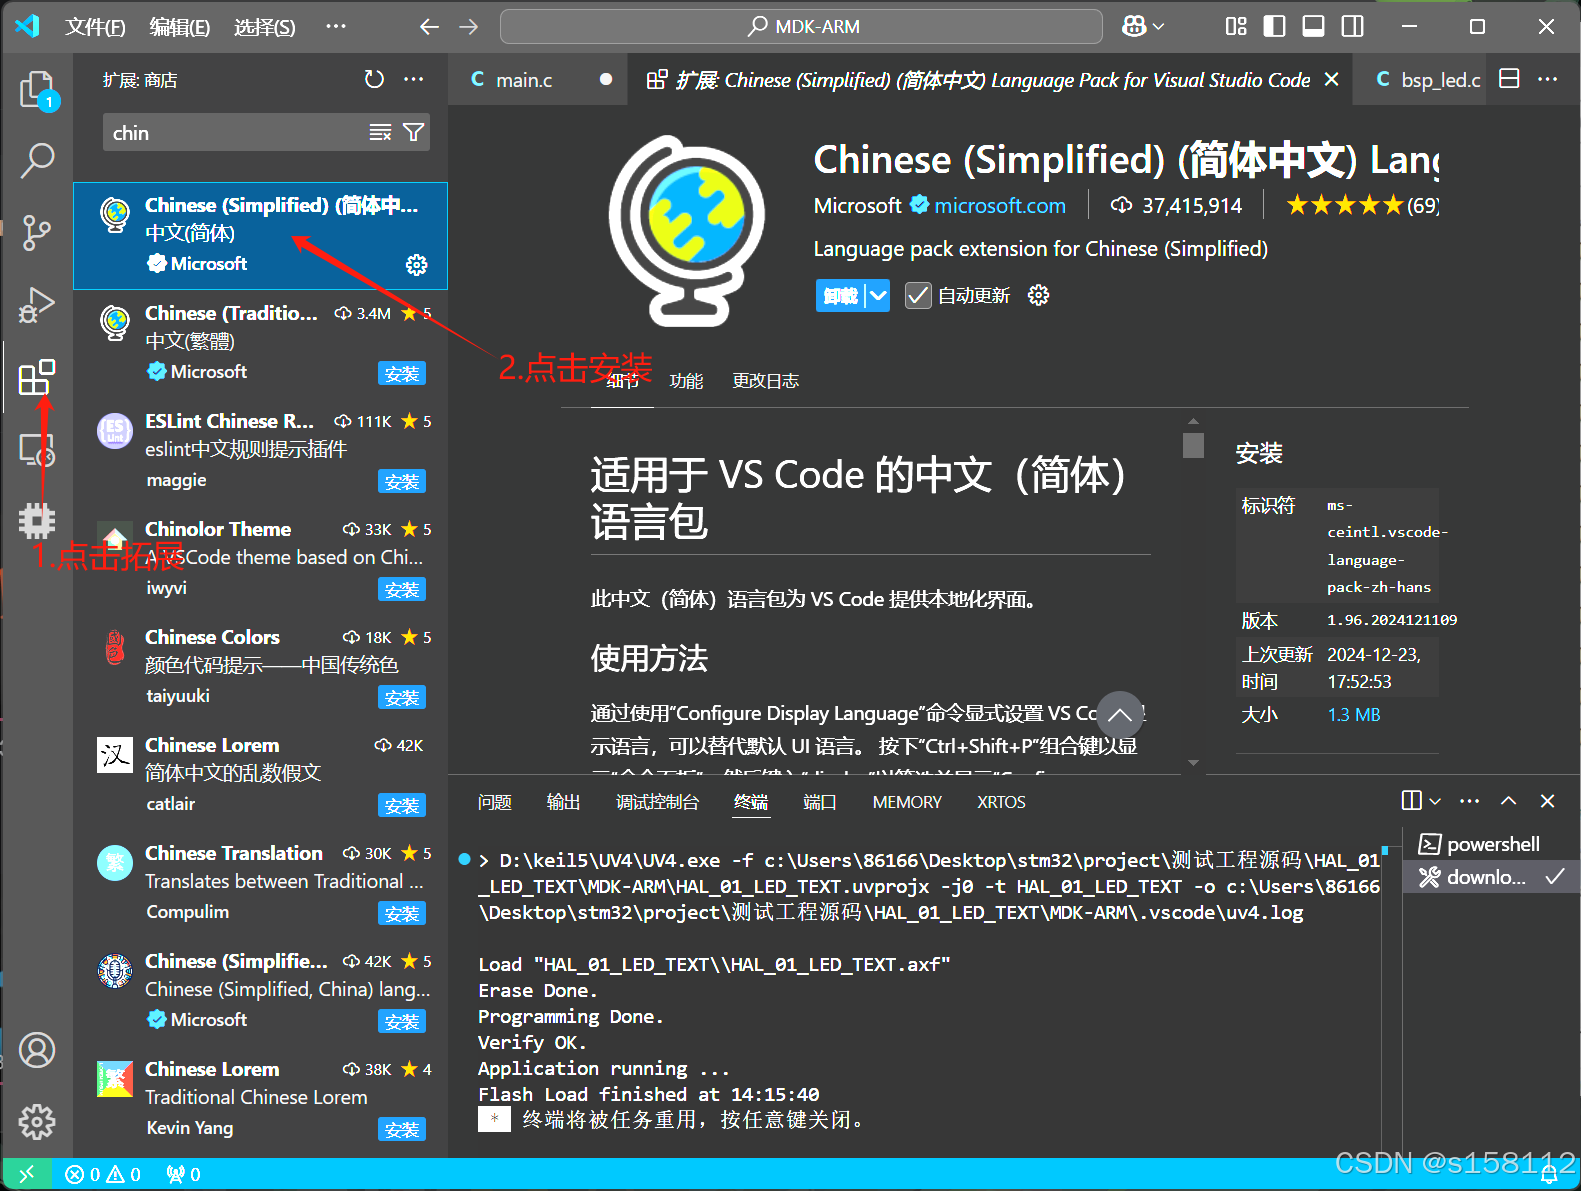Image resolution: width=1581 pixels, height=1191 pixels.
Task: Refresh the extensions marketplace list
Action: (374, 79)
